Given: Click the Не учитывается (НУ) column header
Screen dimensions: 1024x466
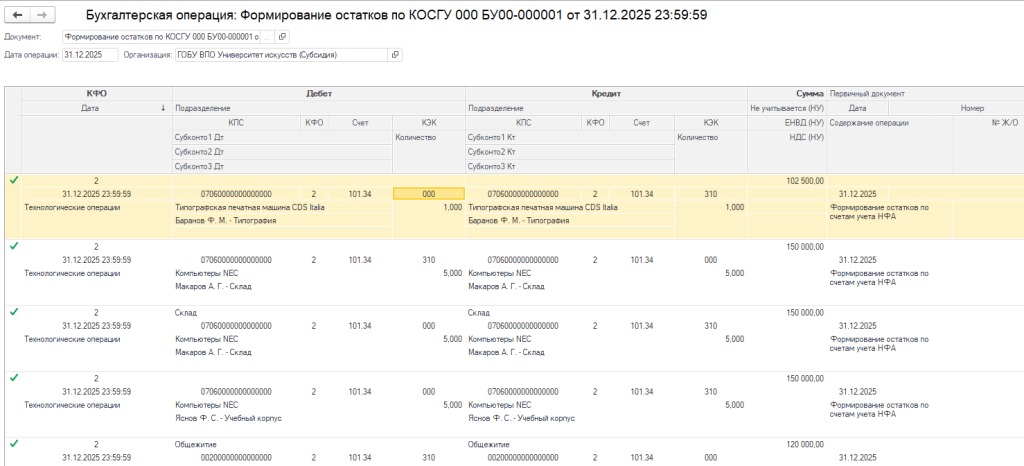Looking at the screenshot, I should pos(787,108).
